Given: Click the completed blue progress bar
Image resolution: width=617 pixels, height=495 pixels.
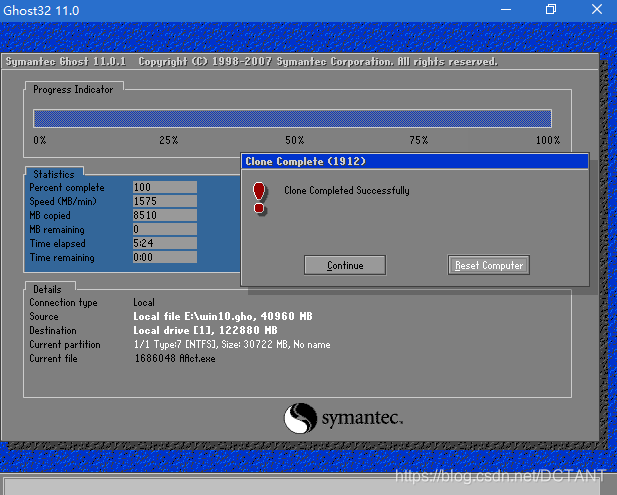Looking at the screenshot, I should coord(292,118).
